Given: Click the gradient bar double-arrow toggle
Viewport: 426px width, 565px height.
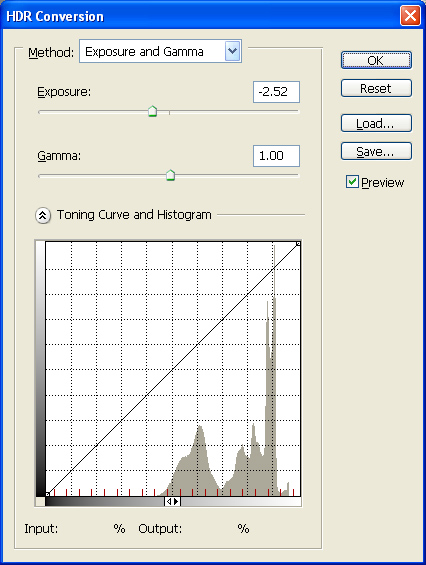Looking at the screenshot, I should tap(172, 502).
